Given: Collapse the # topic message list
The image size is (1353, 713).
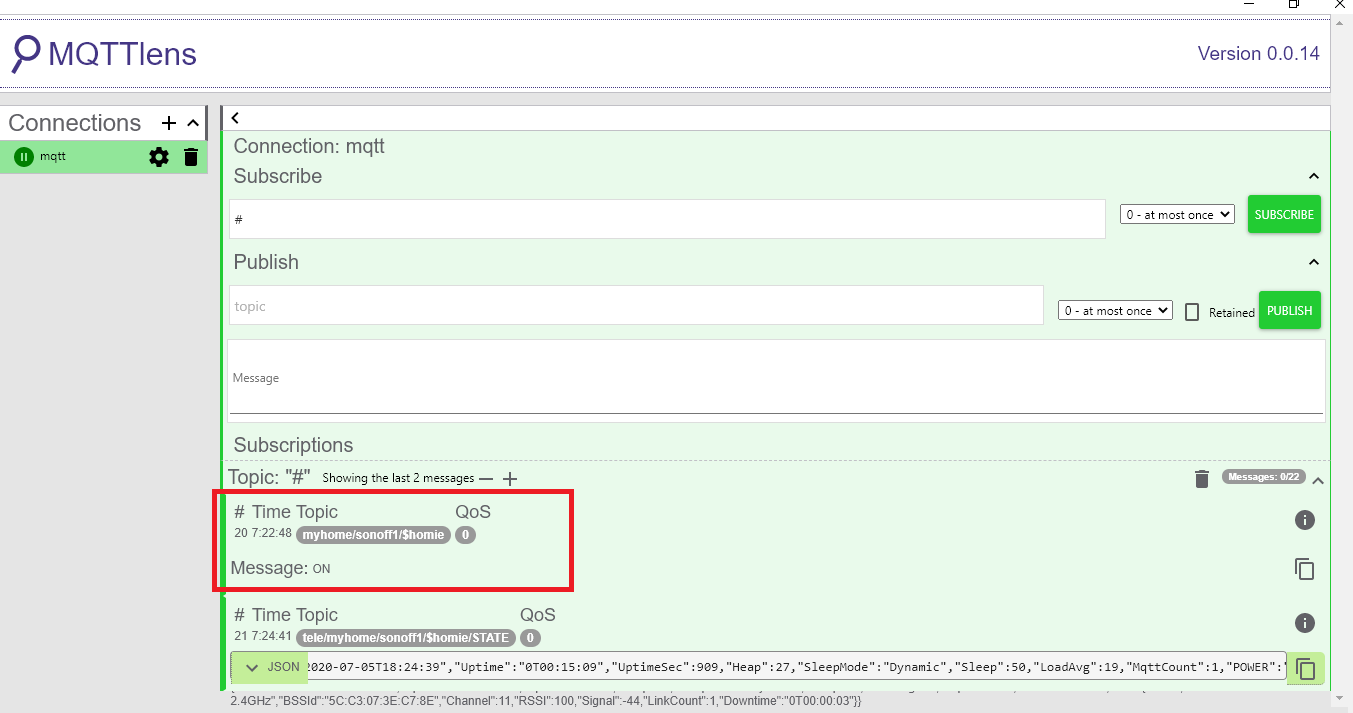Looking at the screenshot, I should point(1318,481).
